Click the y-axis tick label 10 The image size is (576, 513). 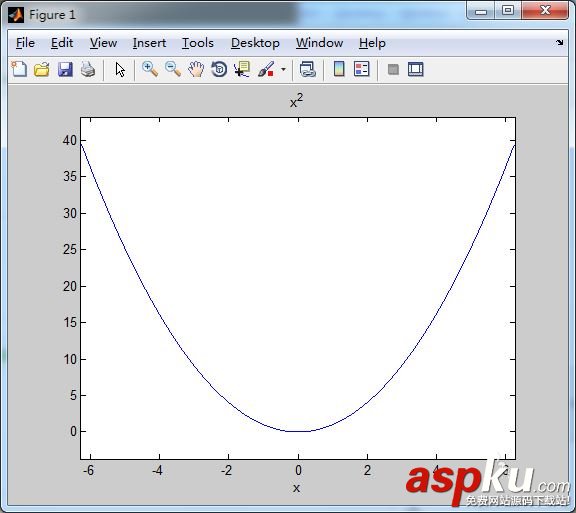pos(69,359)
